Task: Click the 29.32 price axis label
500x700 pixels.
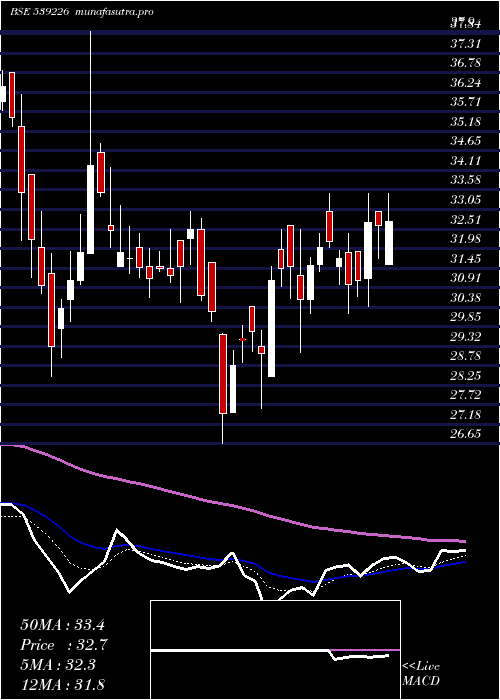Action: [x=466, y=337]
